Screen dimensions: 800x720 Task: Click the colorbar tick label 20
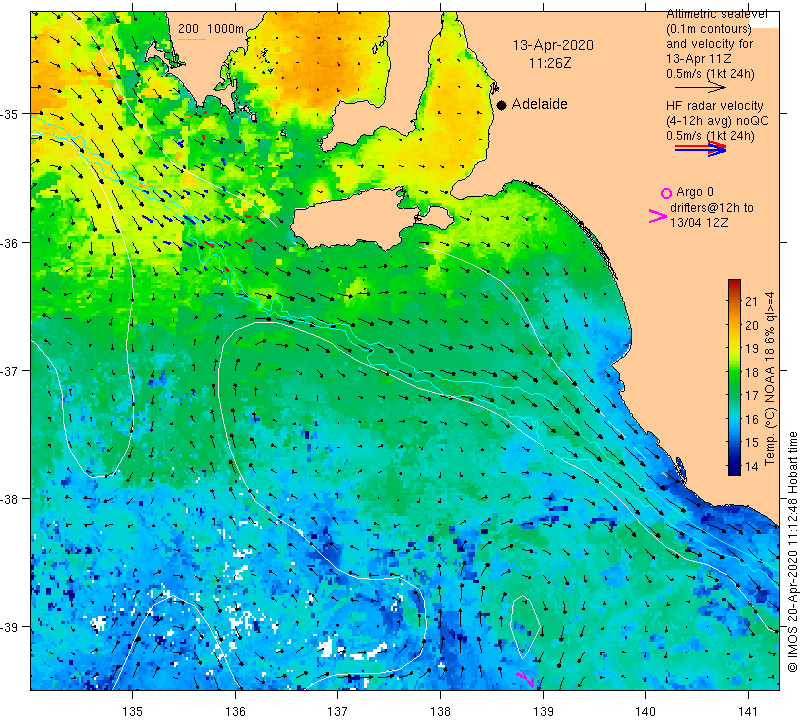click(752, 325)
